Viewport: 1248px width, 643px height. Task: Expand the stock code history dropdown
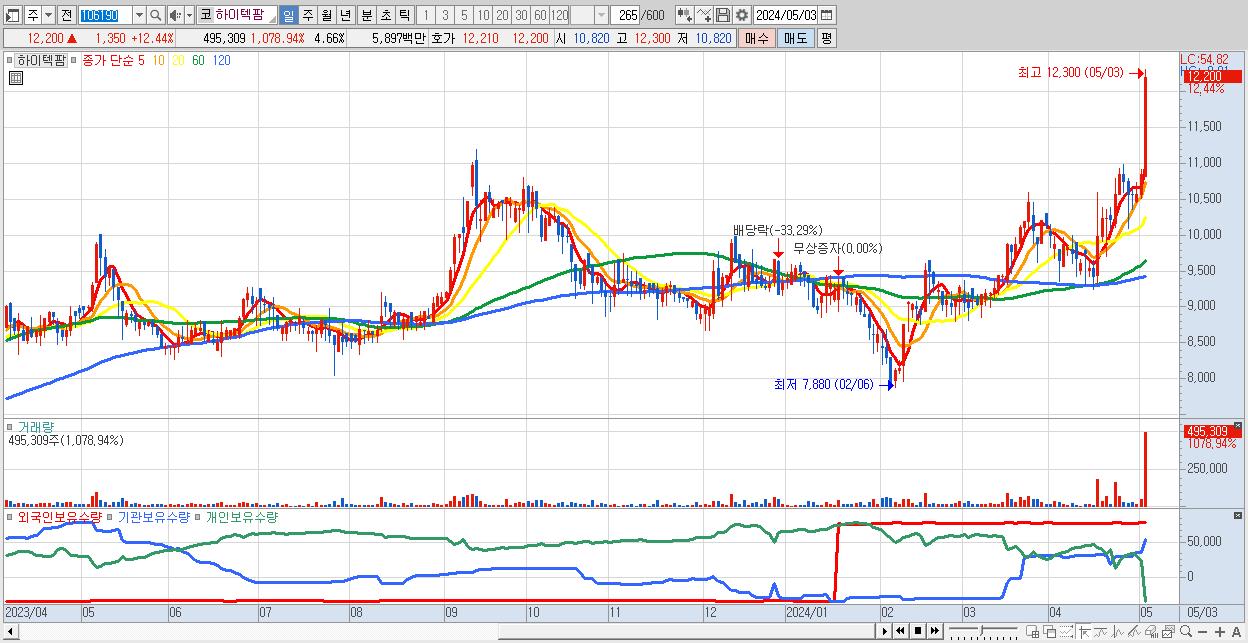[139, 15]
